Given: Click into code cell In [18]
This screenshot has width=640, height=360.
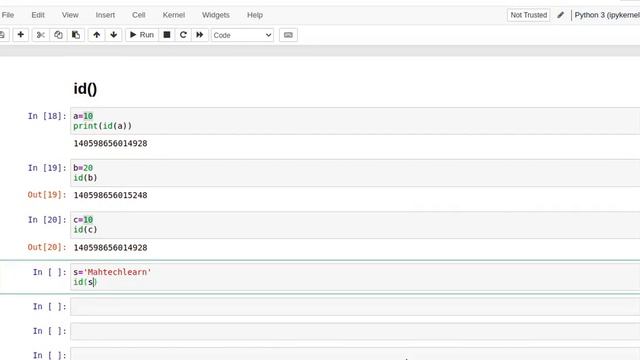Looking at the screenshot, I should [x=355, y=121].
